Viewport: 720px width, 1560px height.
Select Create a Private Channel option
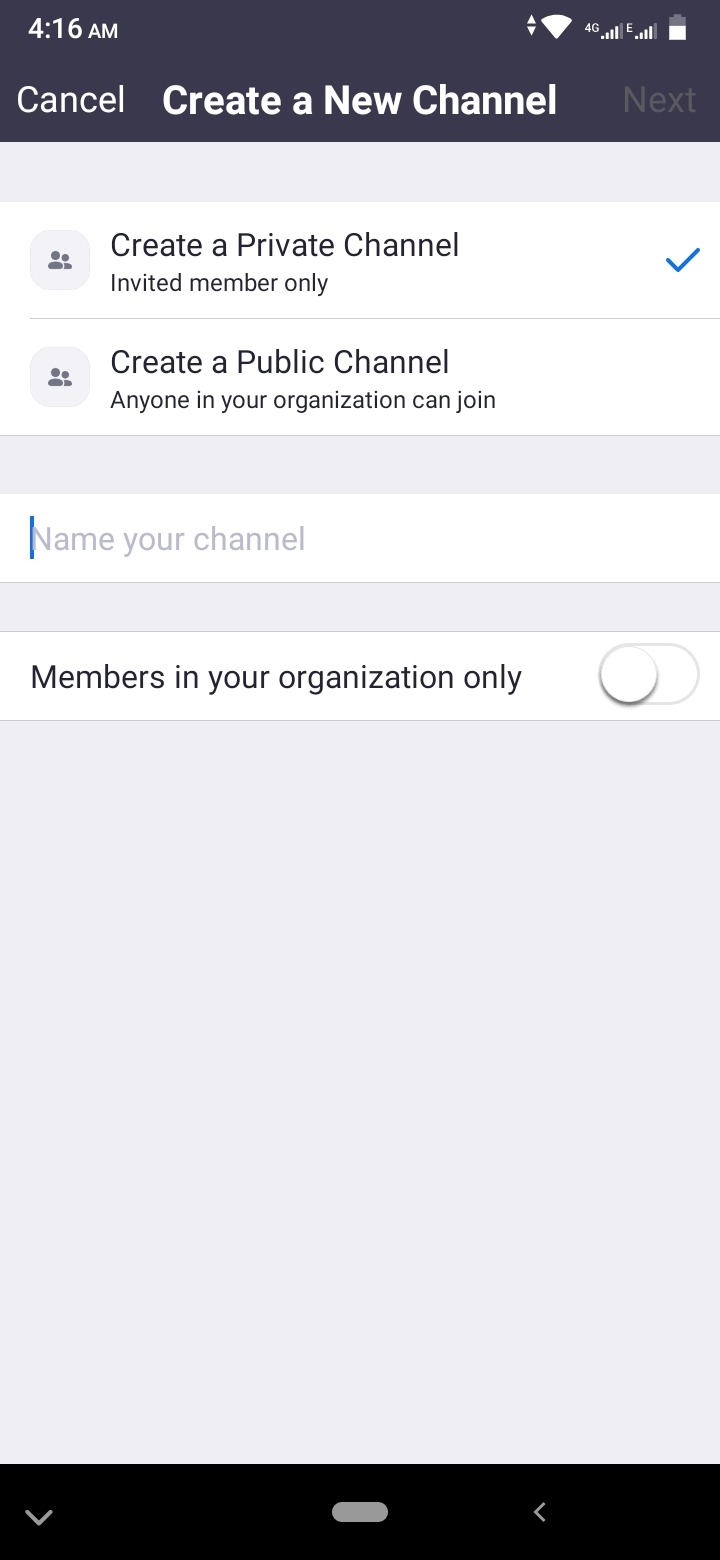click(284, 246)
